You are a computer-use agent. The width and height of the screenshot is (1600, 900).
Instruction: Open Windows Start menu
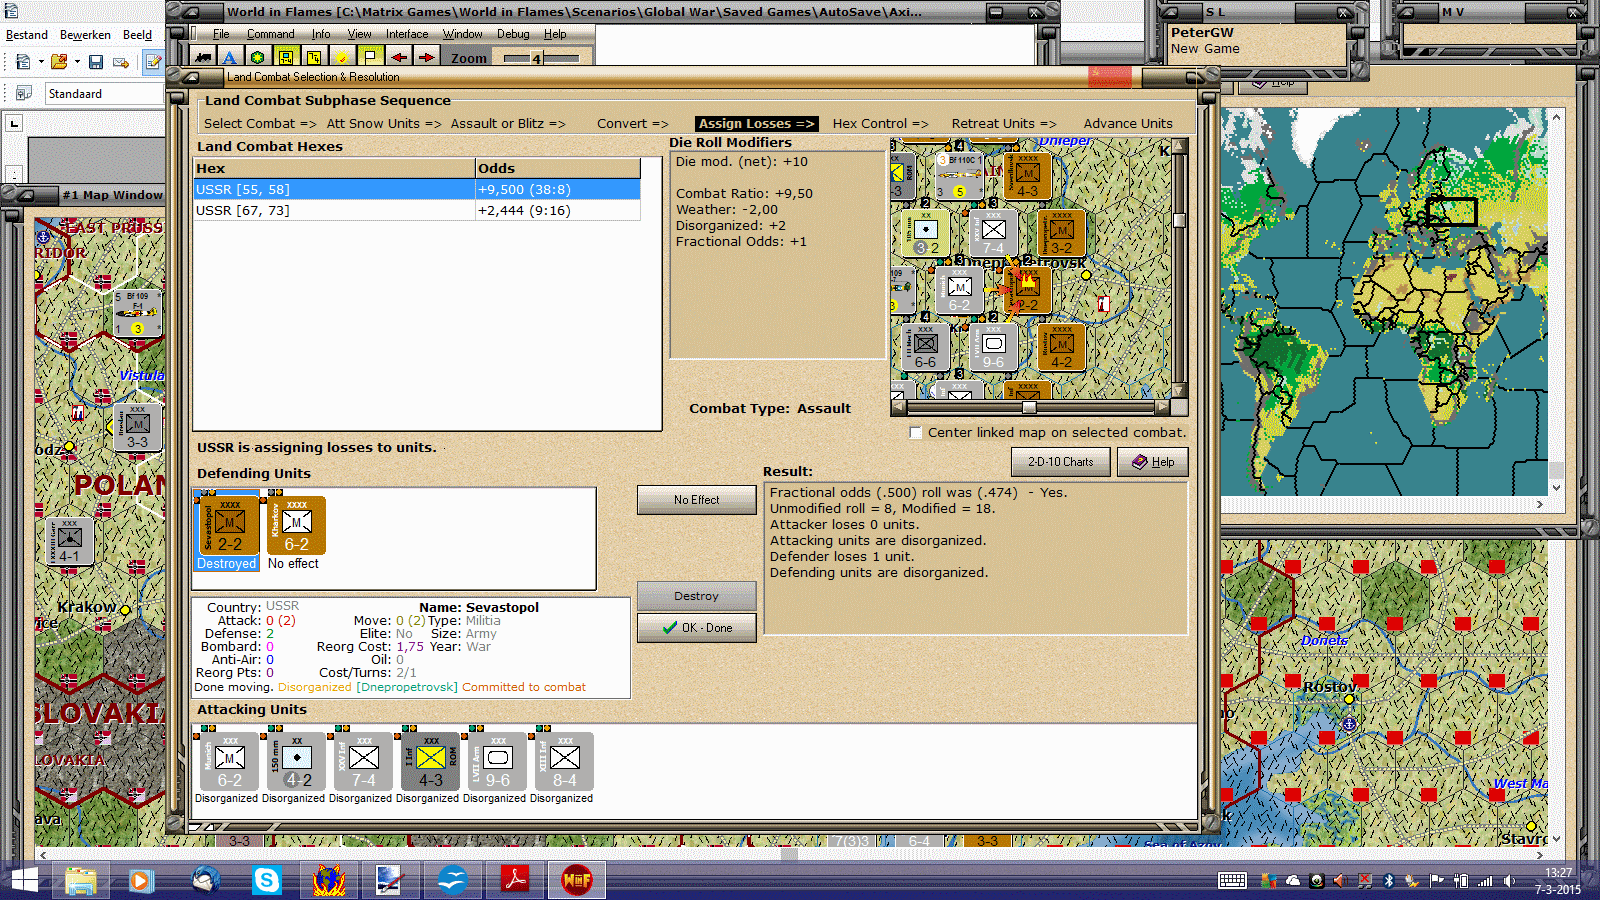tap(24, 880)
